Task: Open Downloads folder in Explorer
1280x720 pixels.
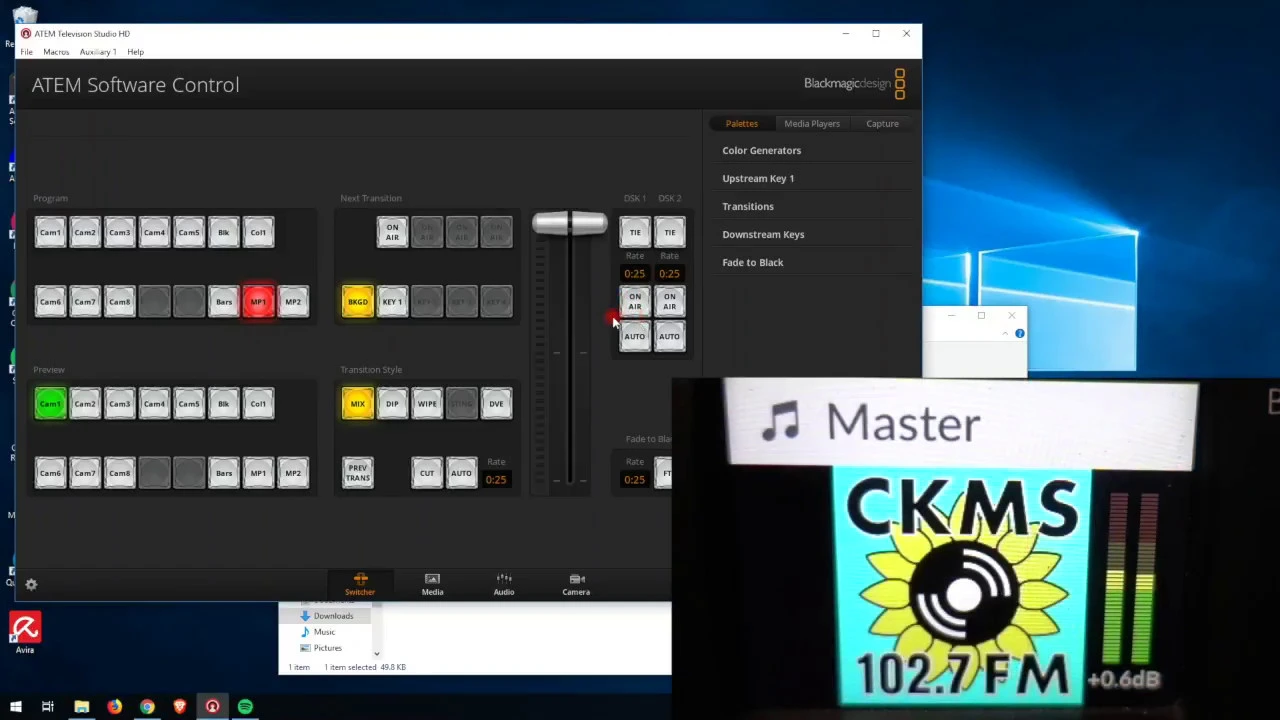Action: tap(333, 616)
